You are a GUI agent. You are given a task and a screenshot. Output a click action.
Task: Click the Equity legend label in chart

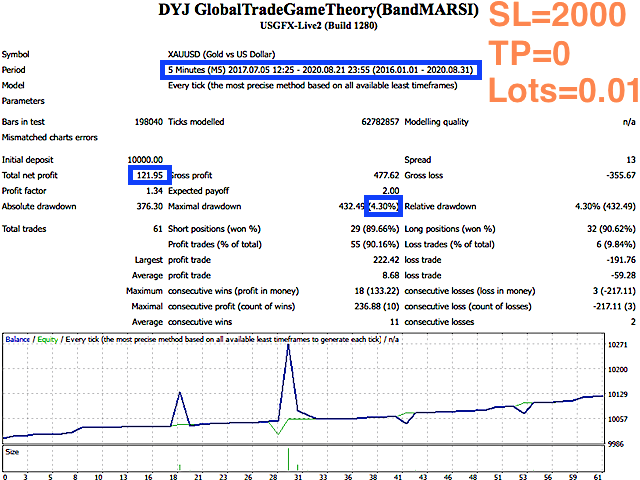pyautogui.click(x=48, y=339)
